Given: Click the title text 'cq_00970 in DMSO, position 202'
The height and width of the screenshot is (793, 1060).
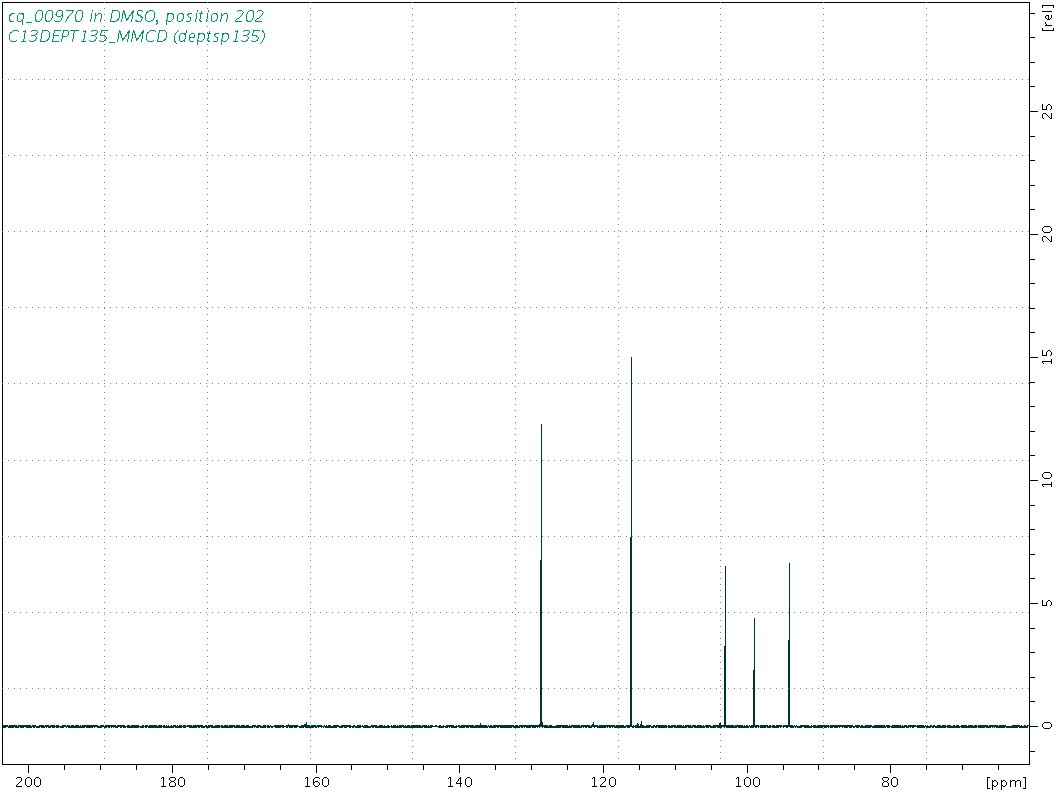Looking at the screenshot, I should (x=136, y=16).
